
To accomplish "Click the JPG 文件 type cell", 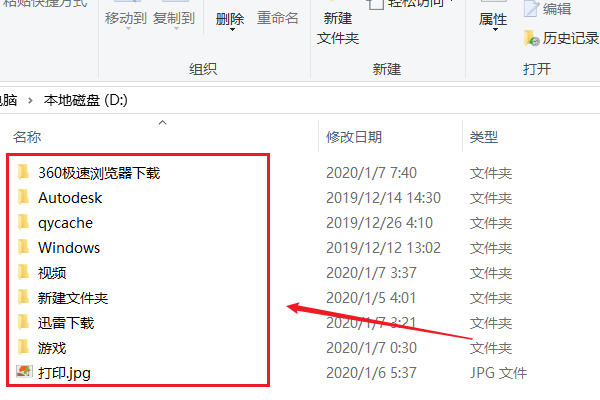I will (x=499, y=373).
